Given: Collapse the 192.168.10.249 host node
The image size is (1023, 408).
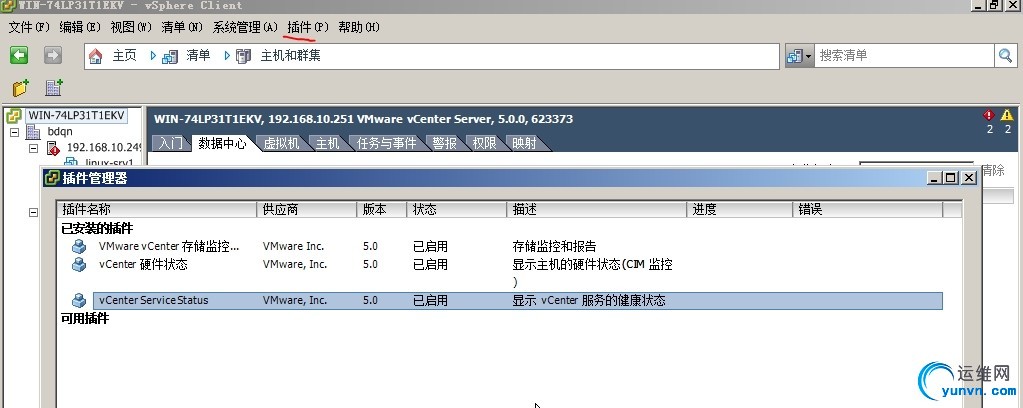Looking at the screenshot, I should point(34,148).
